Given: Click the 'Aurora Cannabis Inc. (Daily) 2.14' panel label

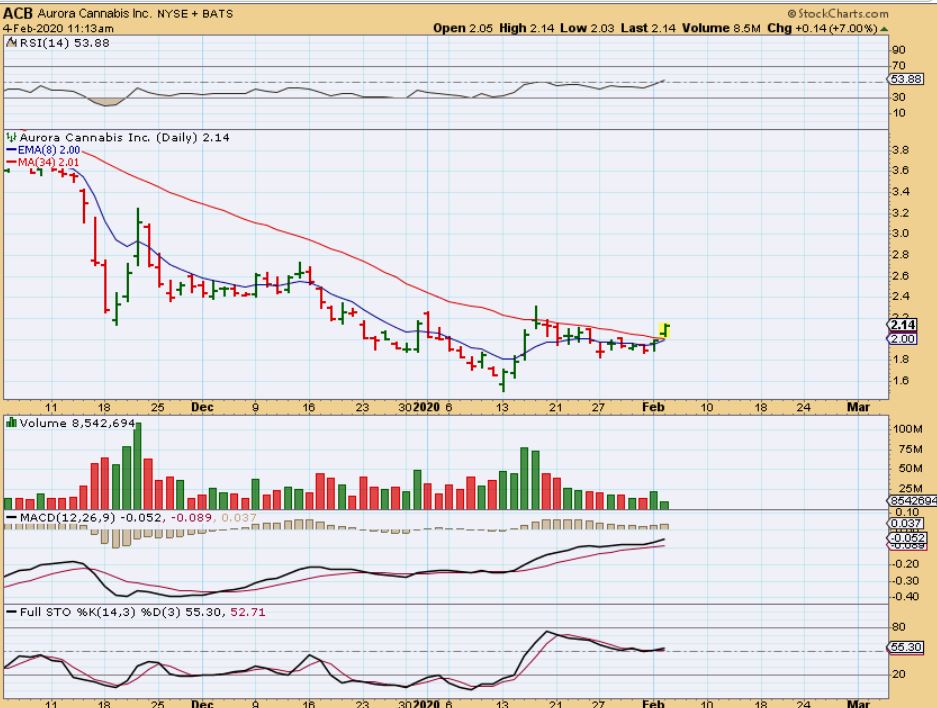Looking at the screenshot, I should 124,137.
